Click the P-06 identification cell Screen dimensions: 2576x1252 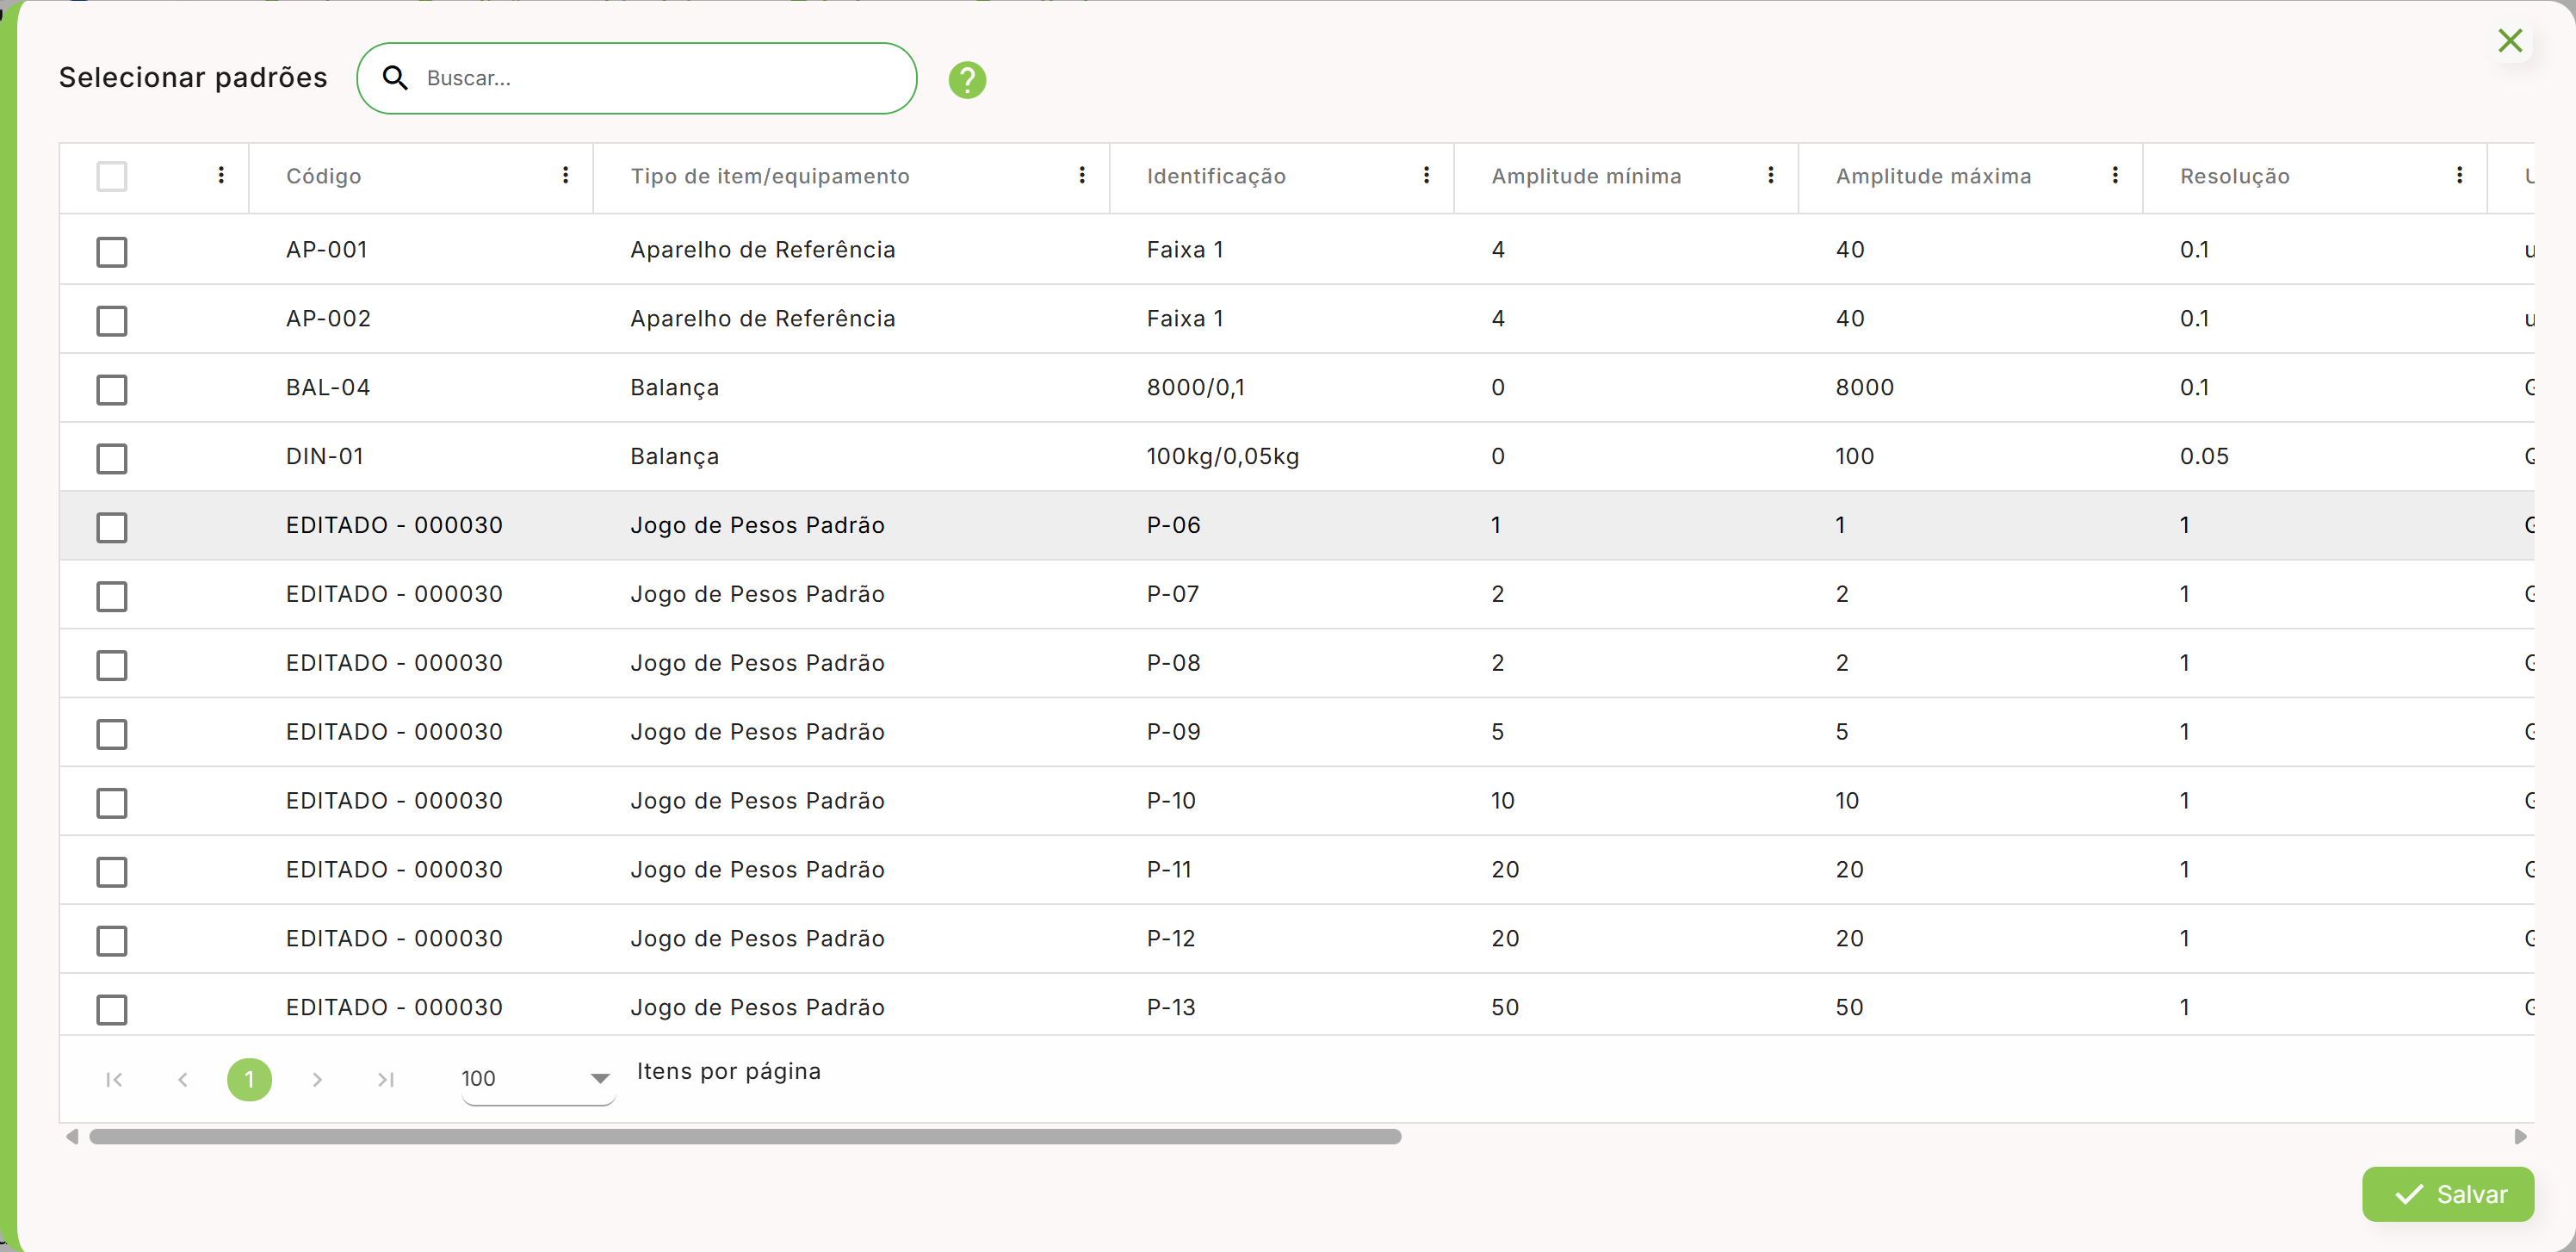1173,526
